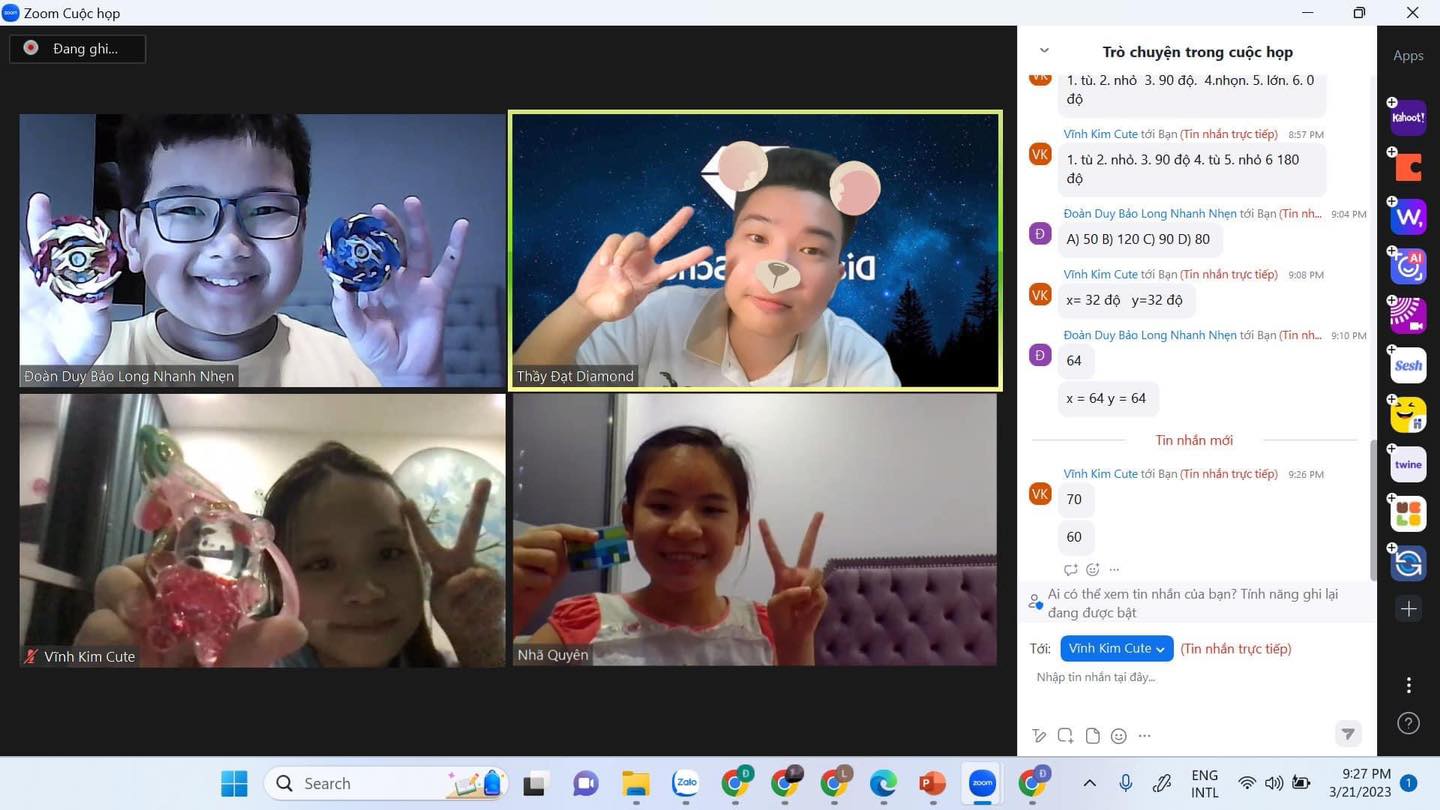Collapse the chat panel using chevron
The image size is (1440, 810).
pyautogui.click(x=1044, y=51)
